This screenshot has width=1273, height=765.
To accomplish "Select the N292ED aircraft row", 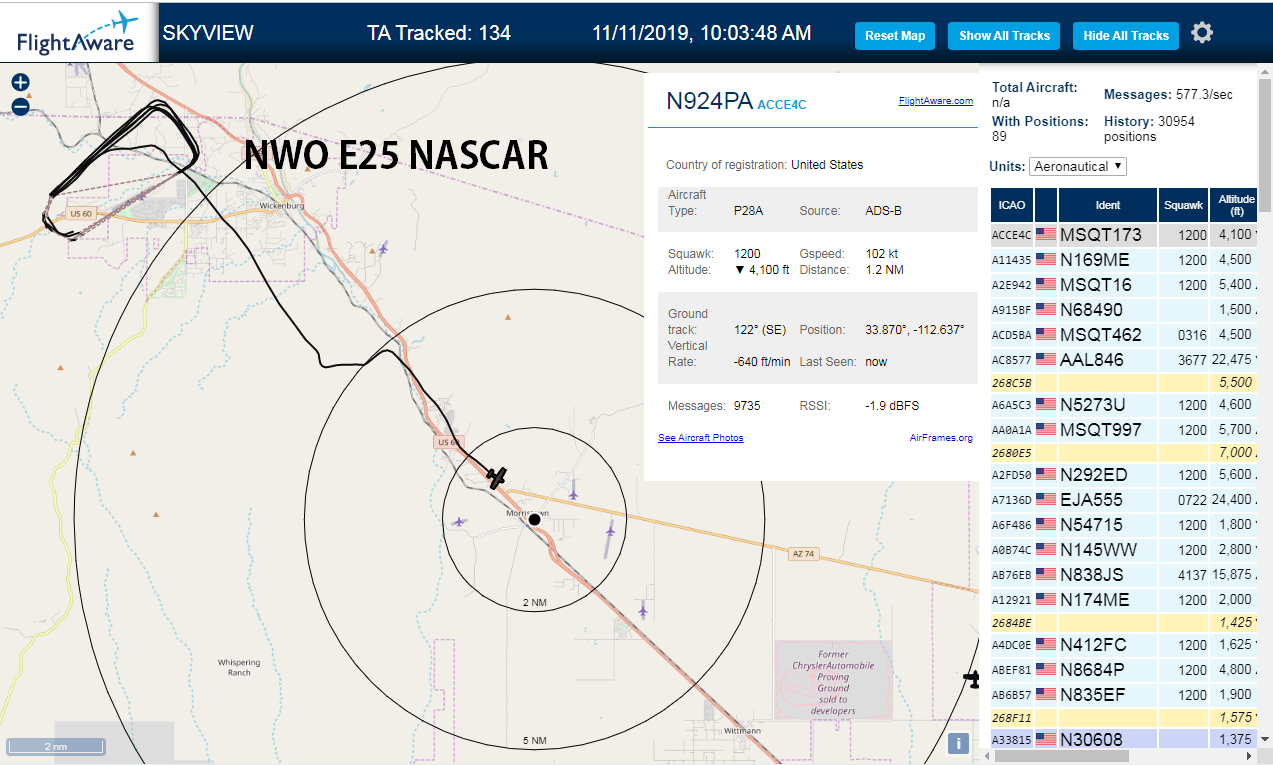I will point(1123,475).
